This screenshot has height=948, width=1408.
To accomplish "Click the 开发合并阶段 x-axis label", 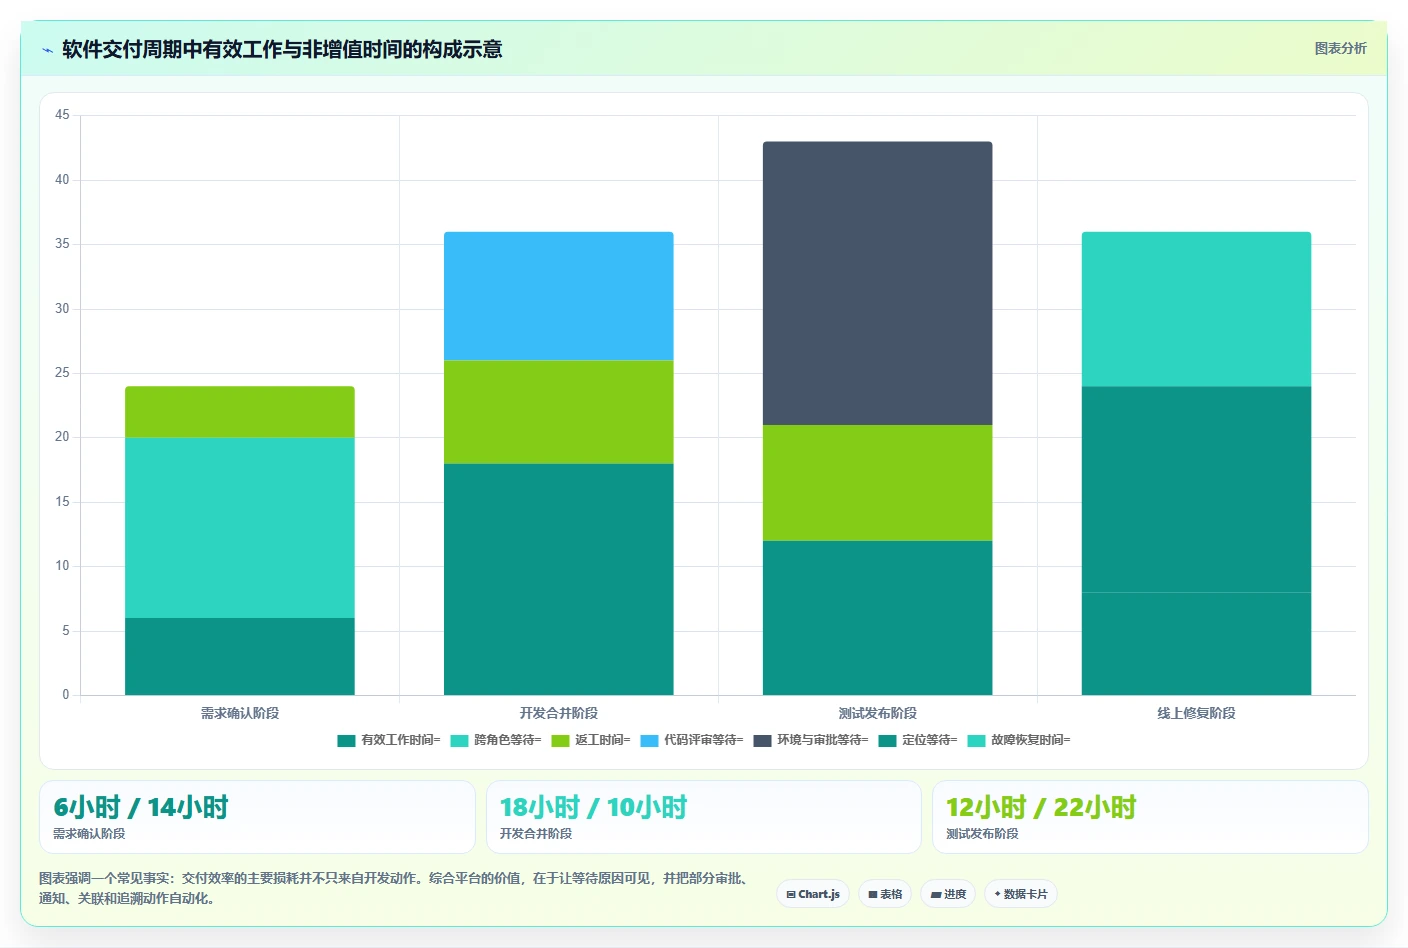I will [x=559, y=713].
